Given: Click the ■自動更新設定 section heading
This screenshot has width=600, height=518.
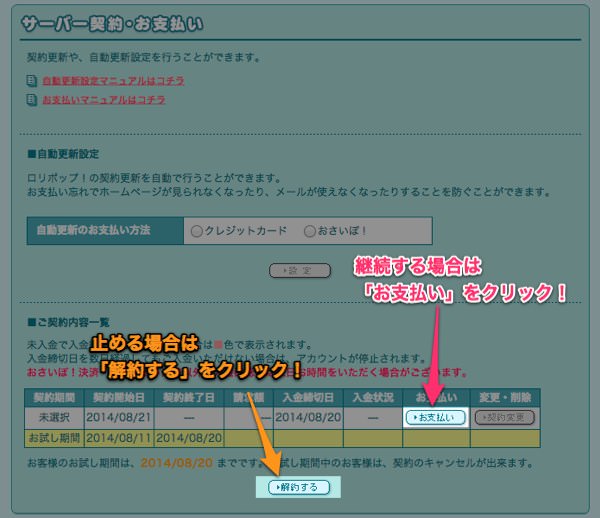Looking at the screenshot, I should point(64,154).
